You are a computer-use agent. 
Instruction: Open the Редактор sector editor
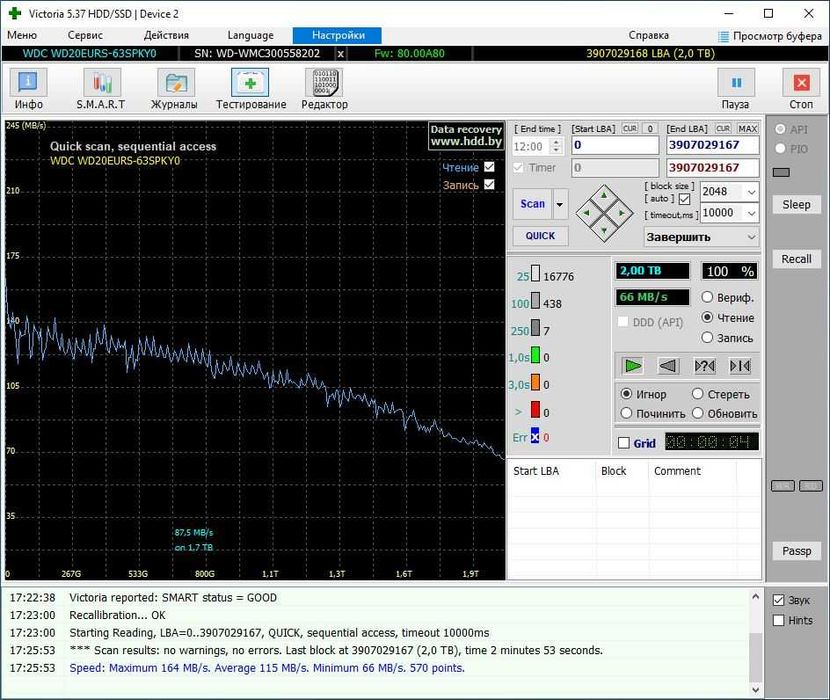[x=324, y=89]
